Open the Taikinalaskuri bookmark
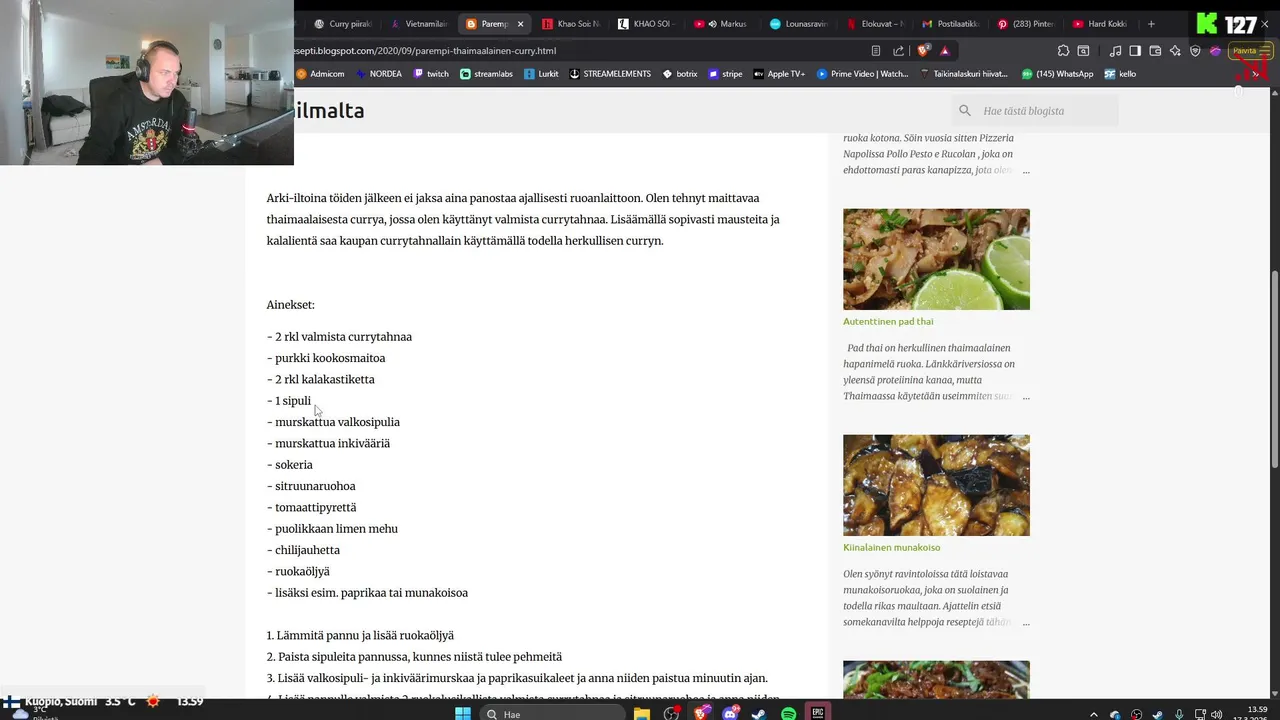1280x720 pixels. pos(964,74)
